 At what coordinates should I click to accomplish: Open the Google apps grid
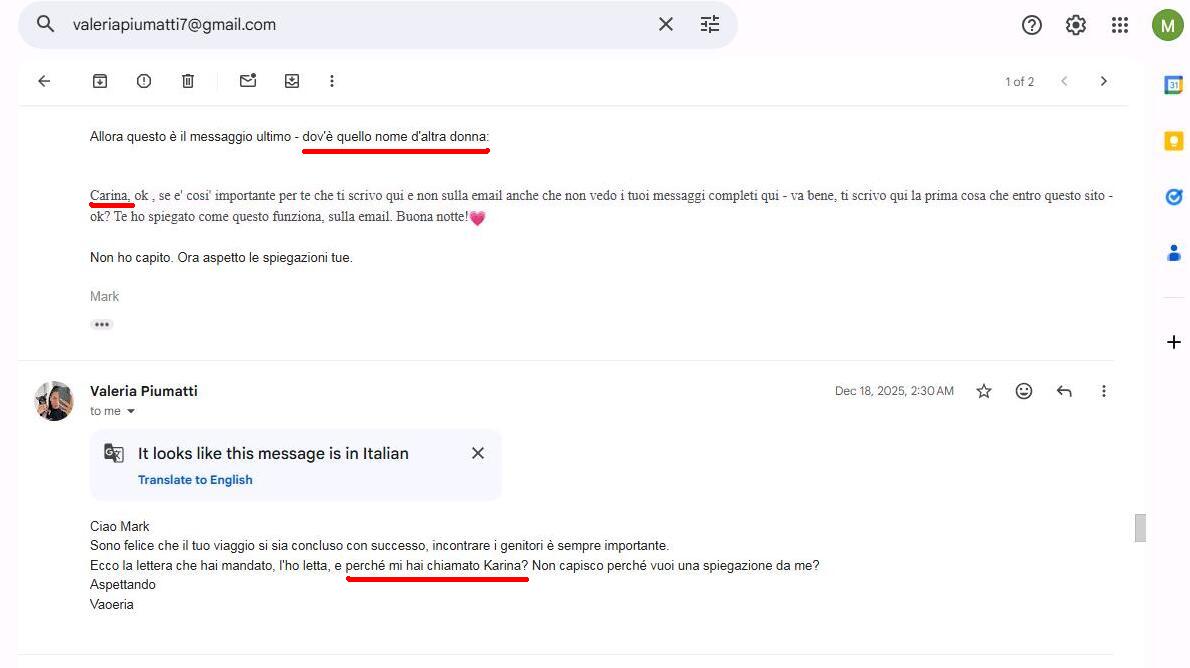point(1120,25)
